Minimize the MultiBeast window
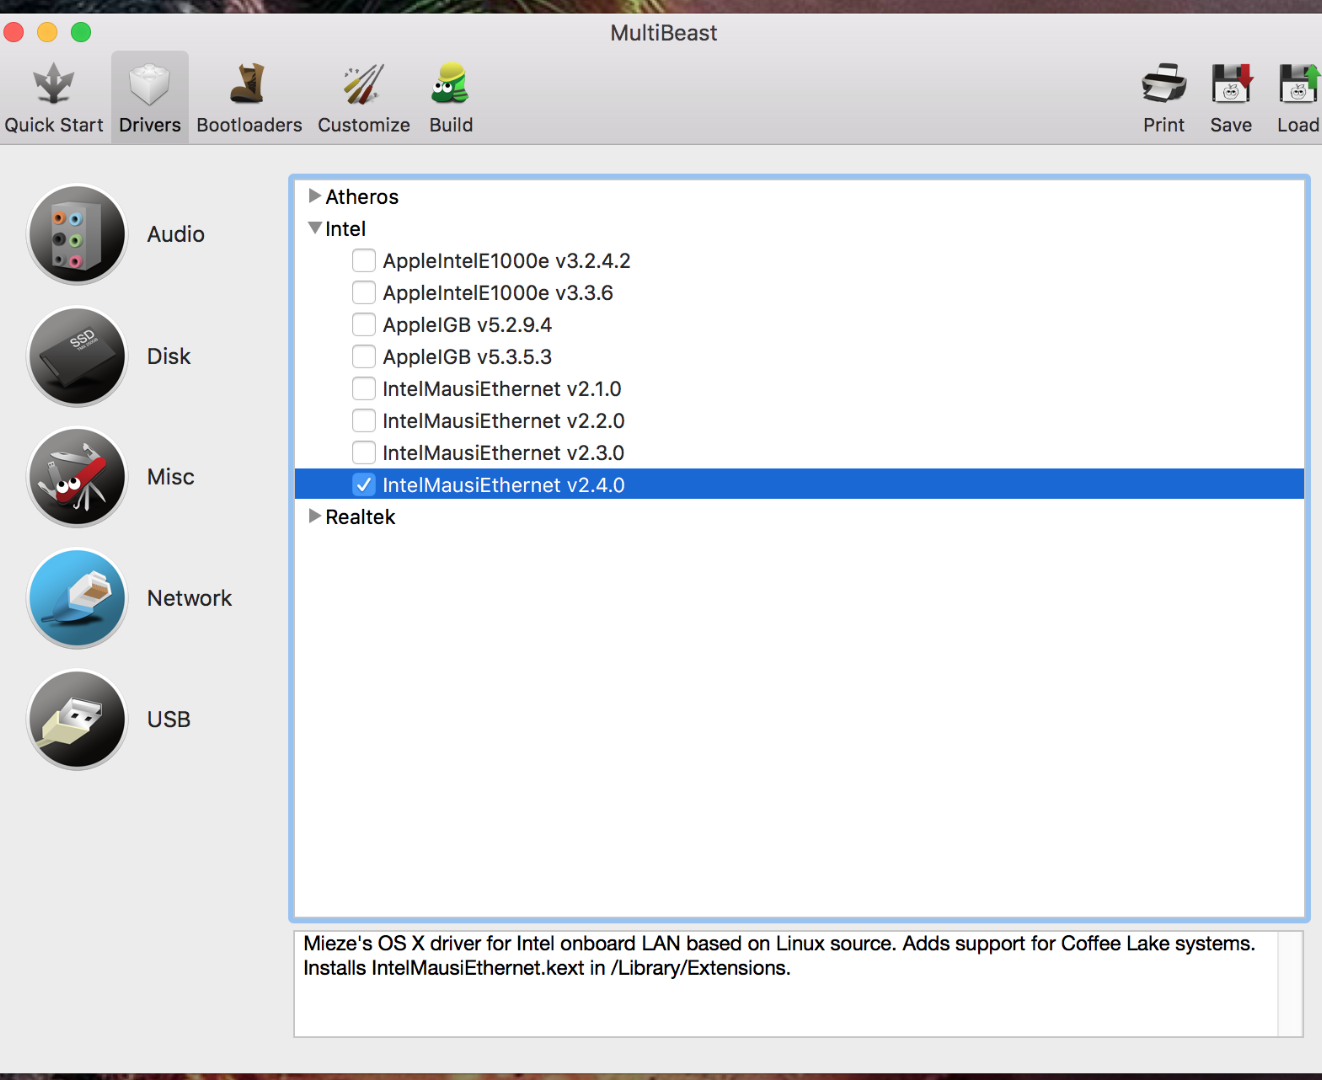This screenshot has width=1322, height=1080. point(47,32)
